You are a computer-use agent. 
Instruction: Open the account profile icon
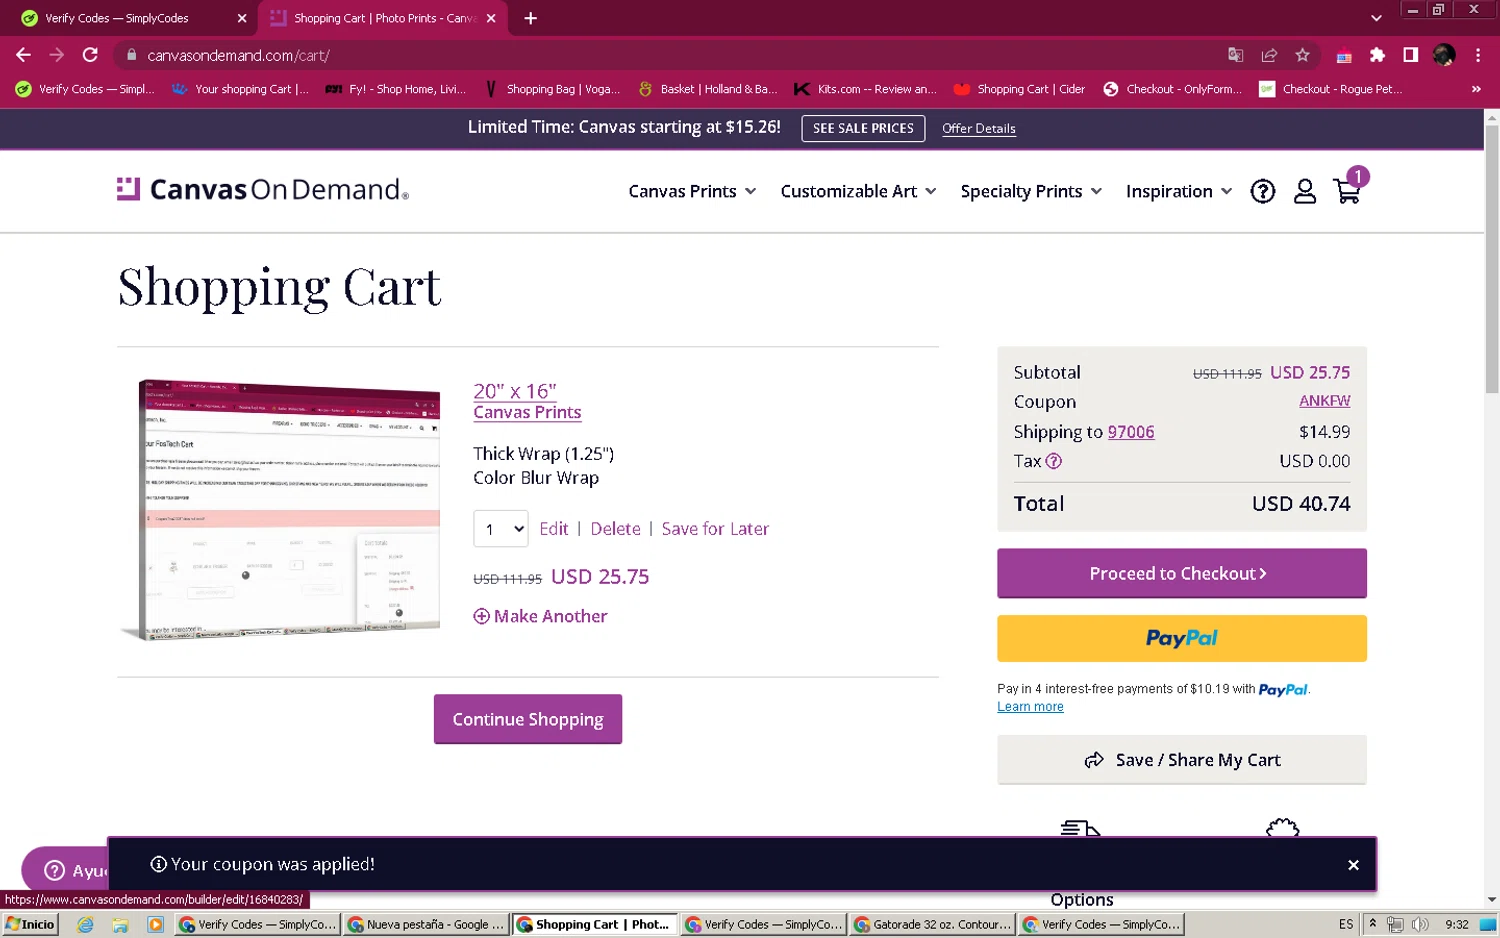click(x=1305, y=191)
